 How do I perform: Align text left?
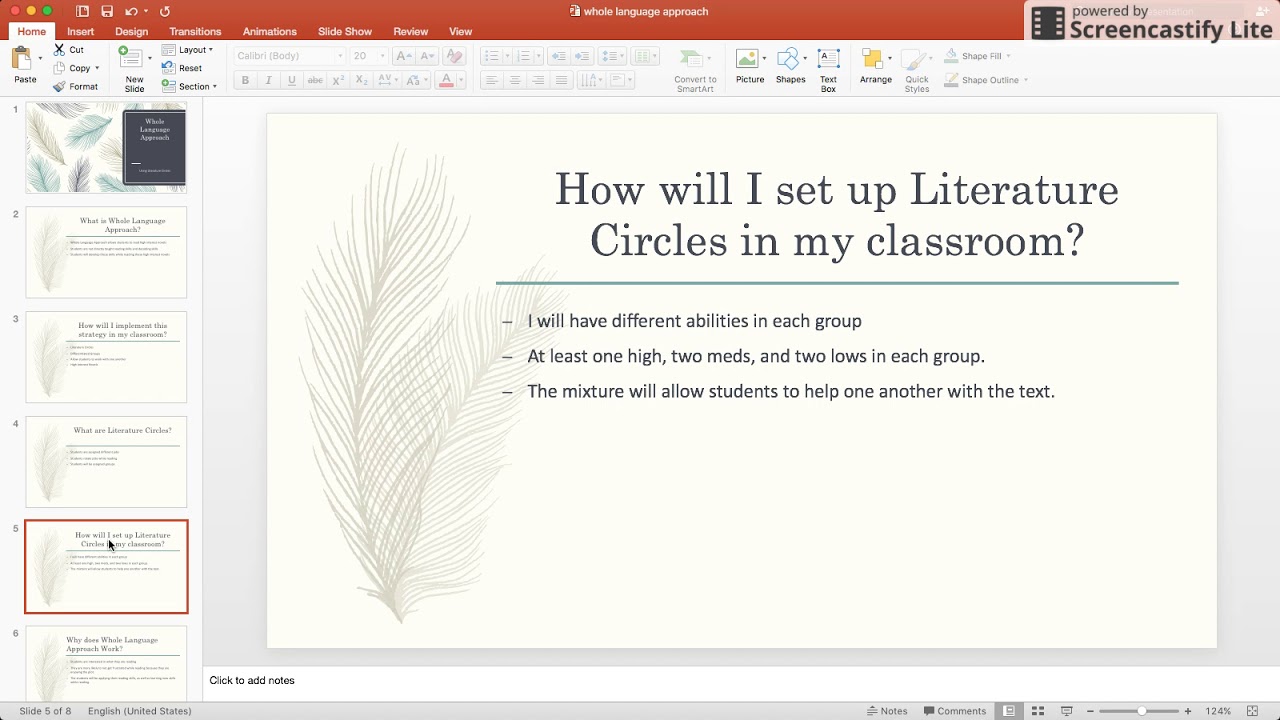(491, 80)
